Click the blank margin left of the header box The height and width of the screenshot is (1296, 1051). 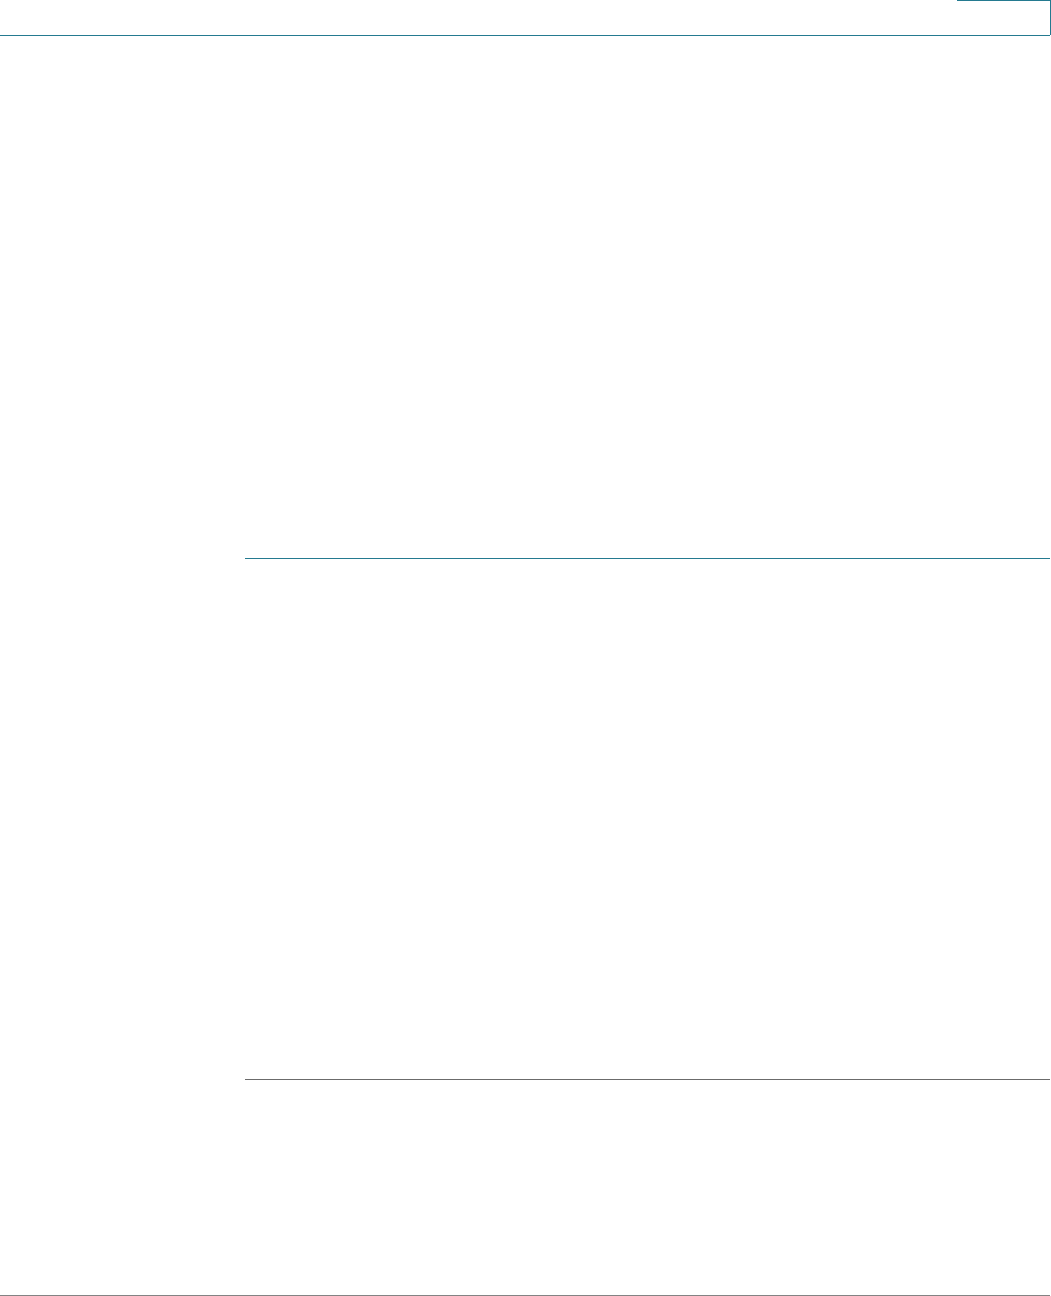[478, 17]
